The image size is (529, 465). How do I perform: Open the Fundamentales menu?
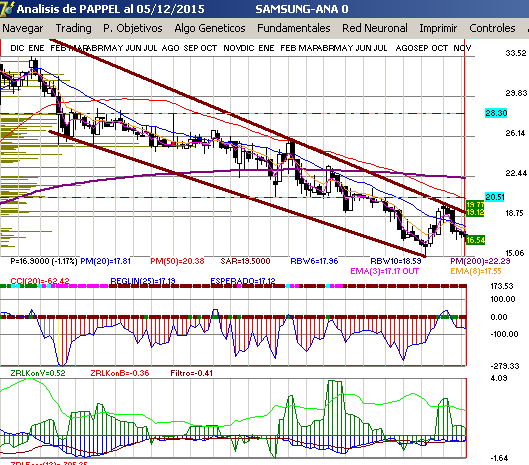294,28
